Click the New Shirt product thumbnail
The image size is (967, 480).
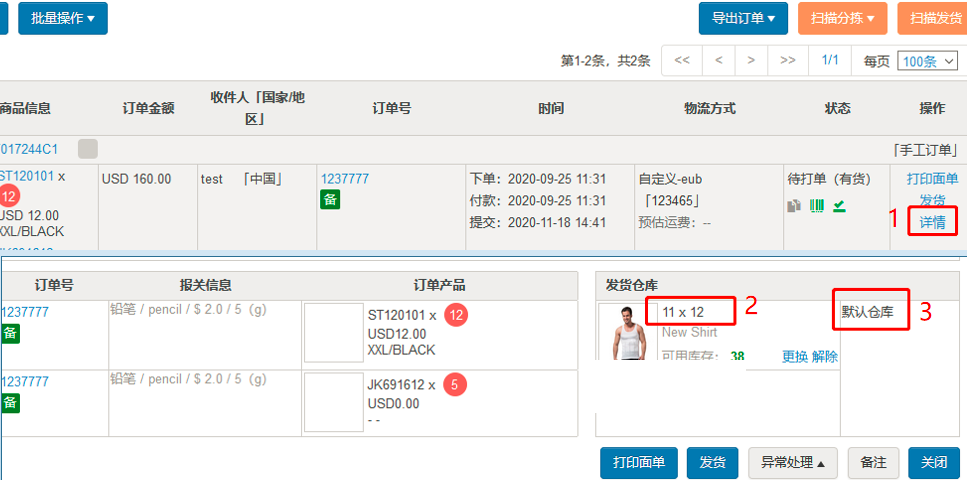point(625,331)
